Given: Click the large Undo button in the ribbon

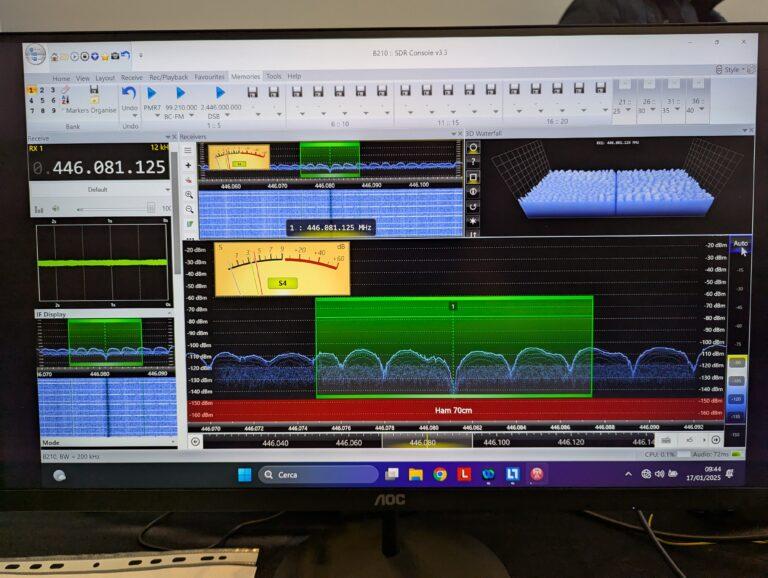Looking at the screenshot, I should pyautogui.click(x=129, y=98).
